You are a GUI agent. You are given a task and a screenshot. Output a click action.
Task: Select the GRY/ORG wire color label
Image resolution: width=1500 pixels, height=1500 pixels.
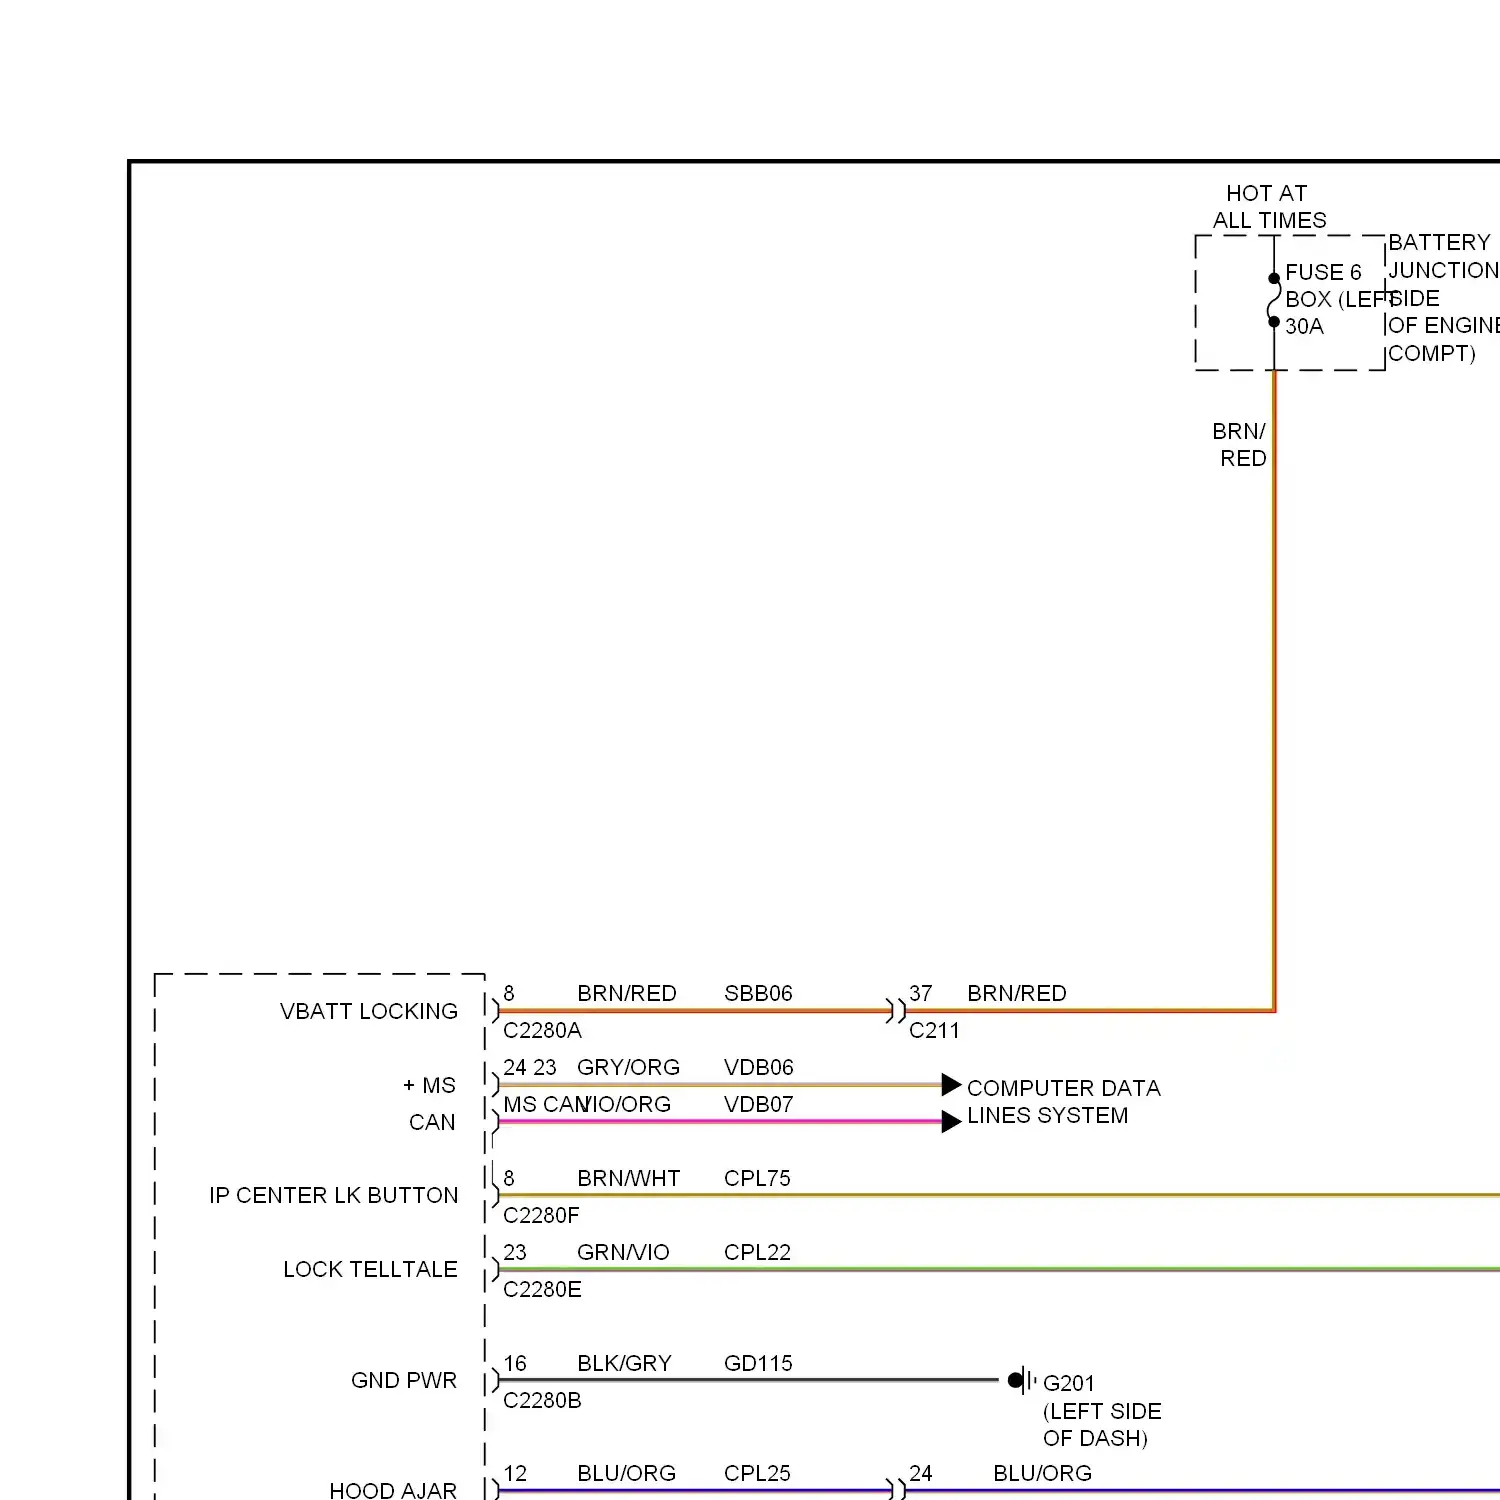(x=628, y=1067)
